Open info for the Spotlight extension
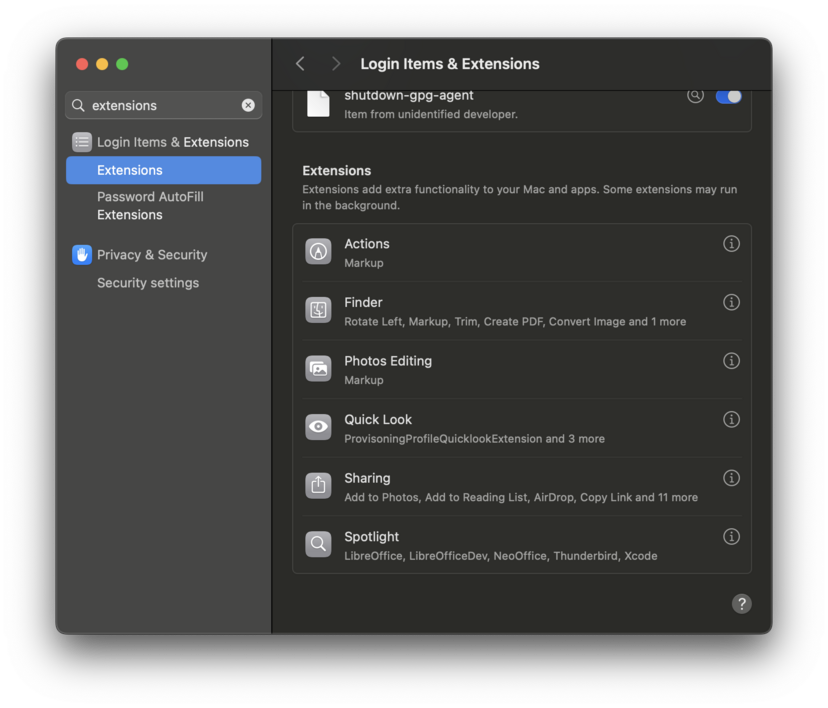828x708 pixels. 731,536
